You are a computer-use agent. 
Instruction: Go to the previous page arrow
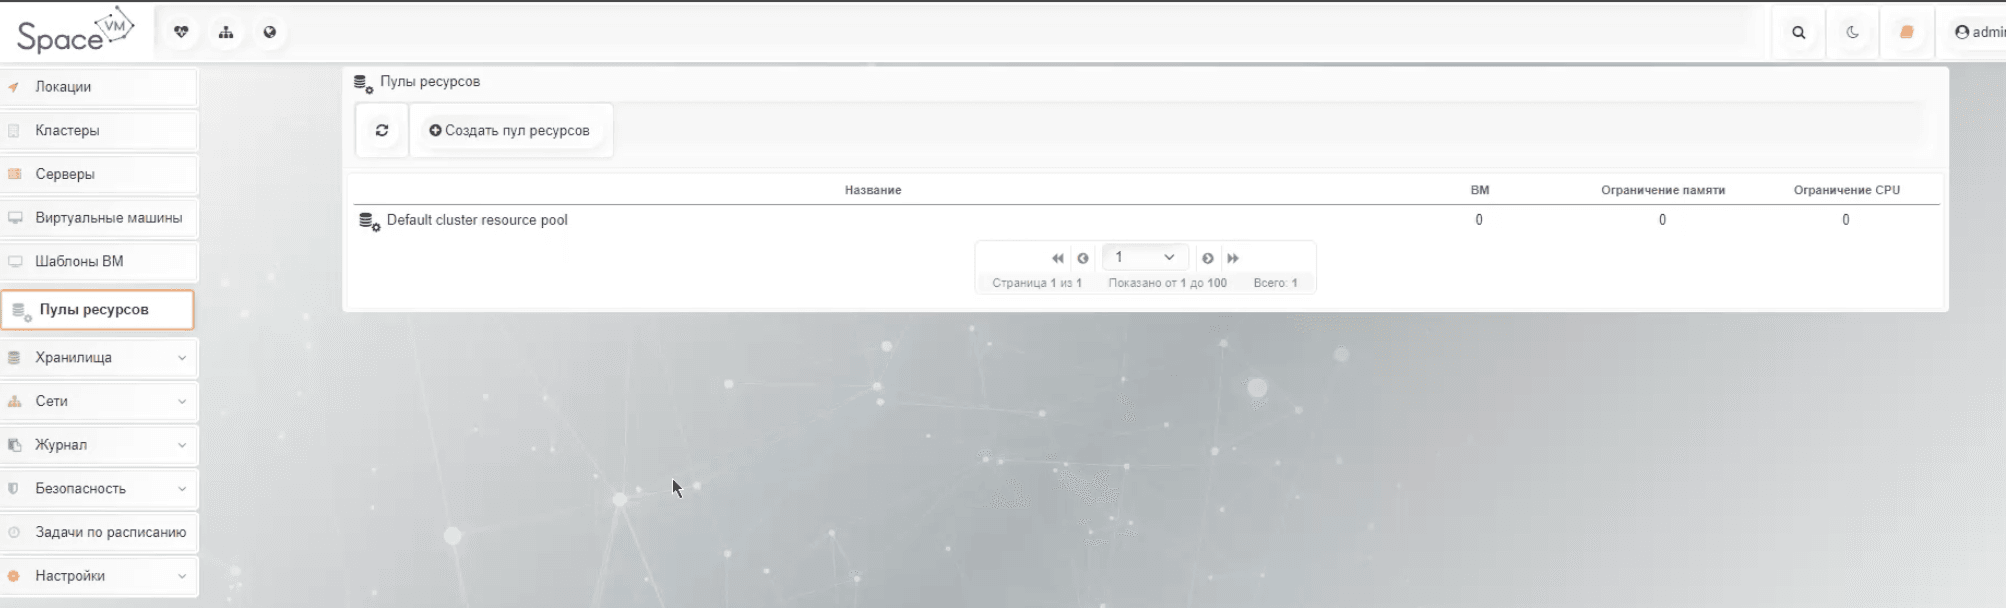[x=1082, y=258]
